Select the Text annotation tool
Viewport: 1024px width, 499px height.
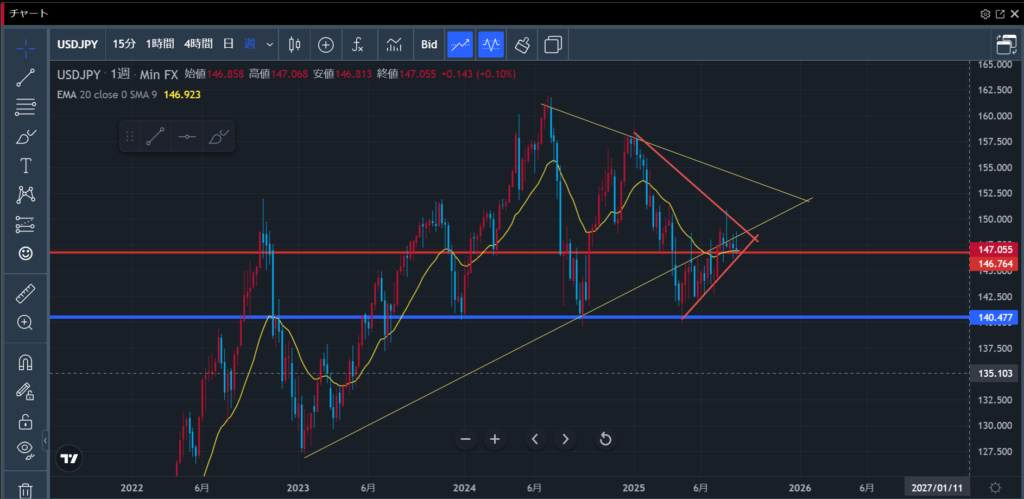point(25,166)
